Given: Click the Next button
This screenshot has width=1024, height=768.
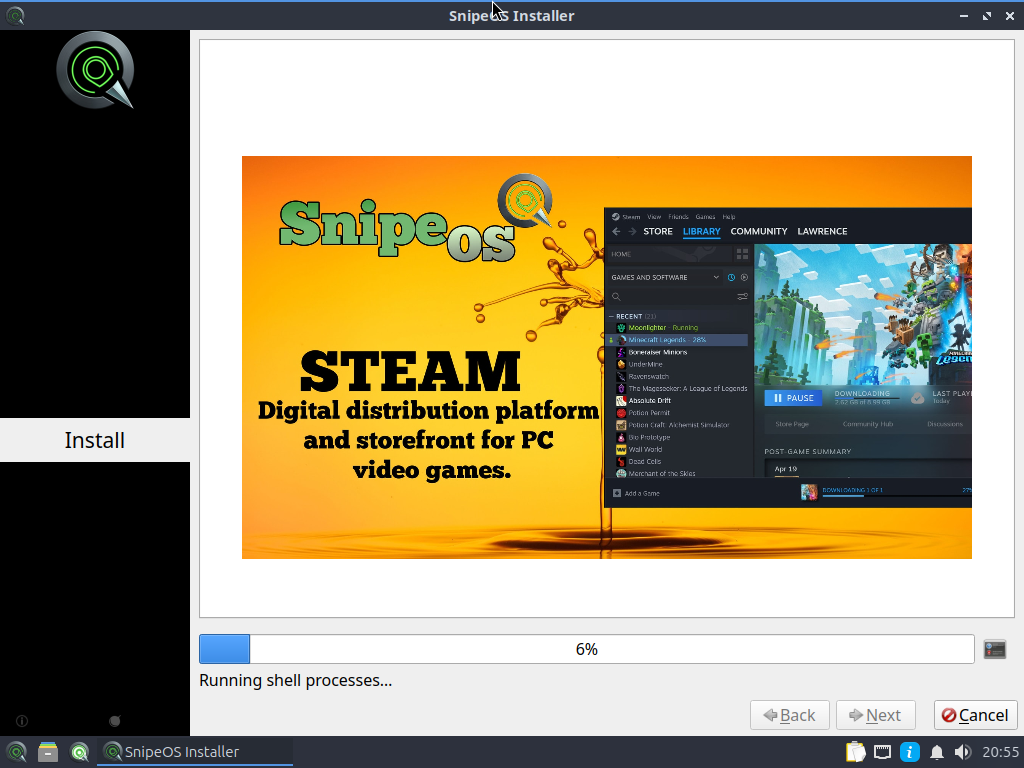Looking at the screenshot, I should 876,715.
